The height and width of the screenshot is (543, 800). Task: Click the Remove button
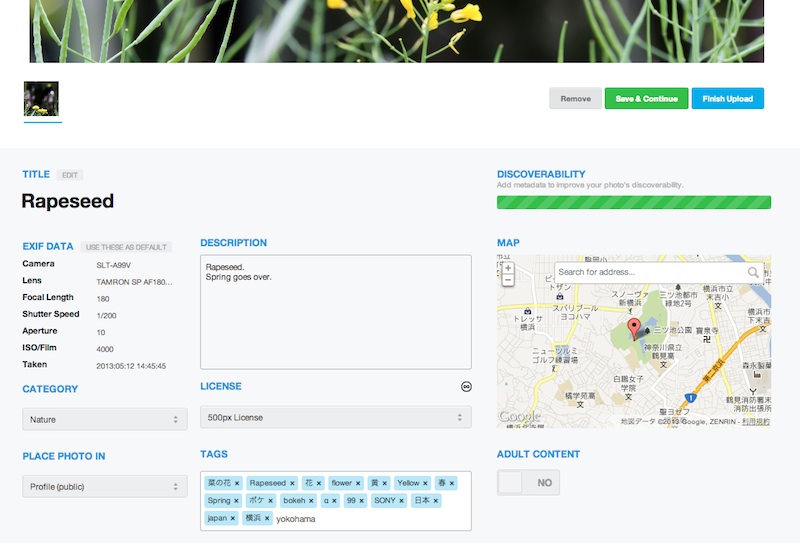575,99
